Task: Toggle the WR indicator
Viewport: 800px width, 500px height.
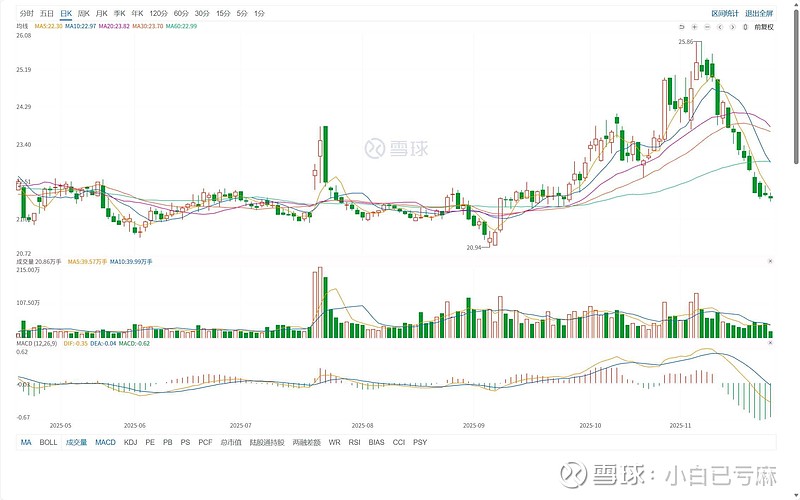Action: tap(334, 442)
